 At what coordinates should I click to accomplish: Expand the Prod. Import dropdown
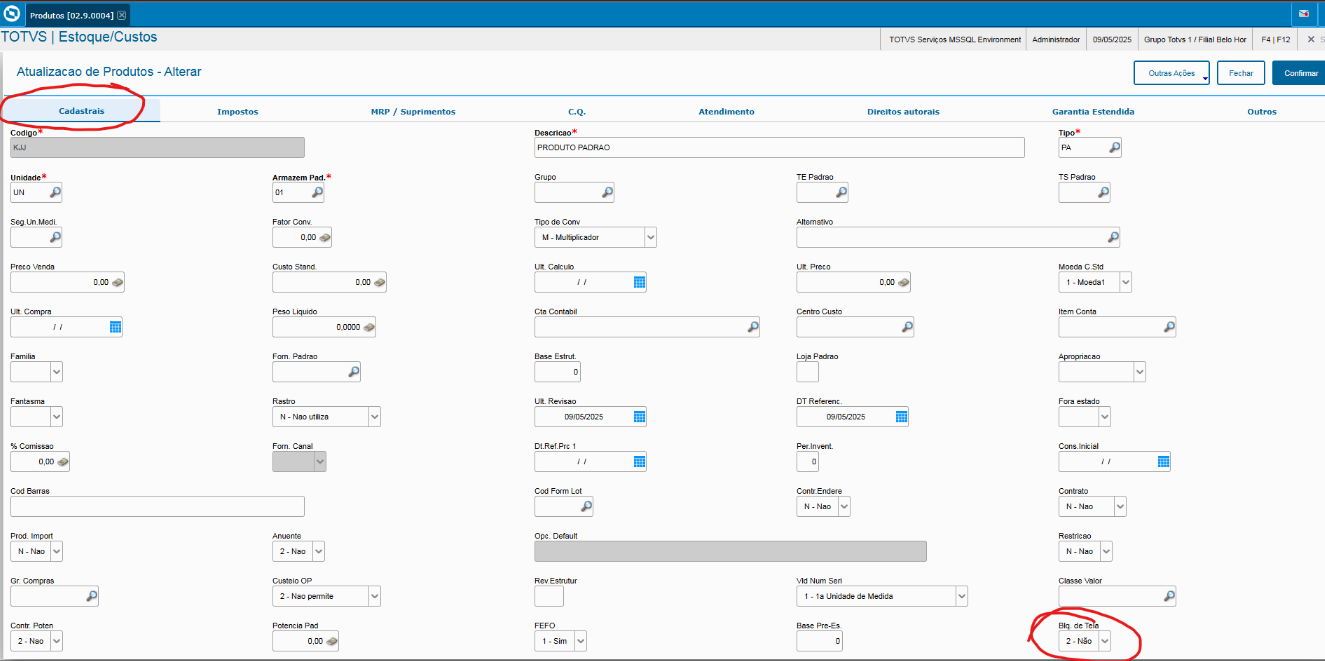pyautogui.click(x=56, y=551)
